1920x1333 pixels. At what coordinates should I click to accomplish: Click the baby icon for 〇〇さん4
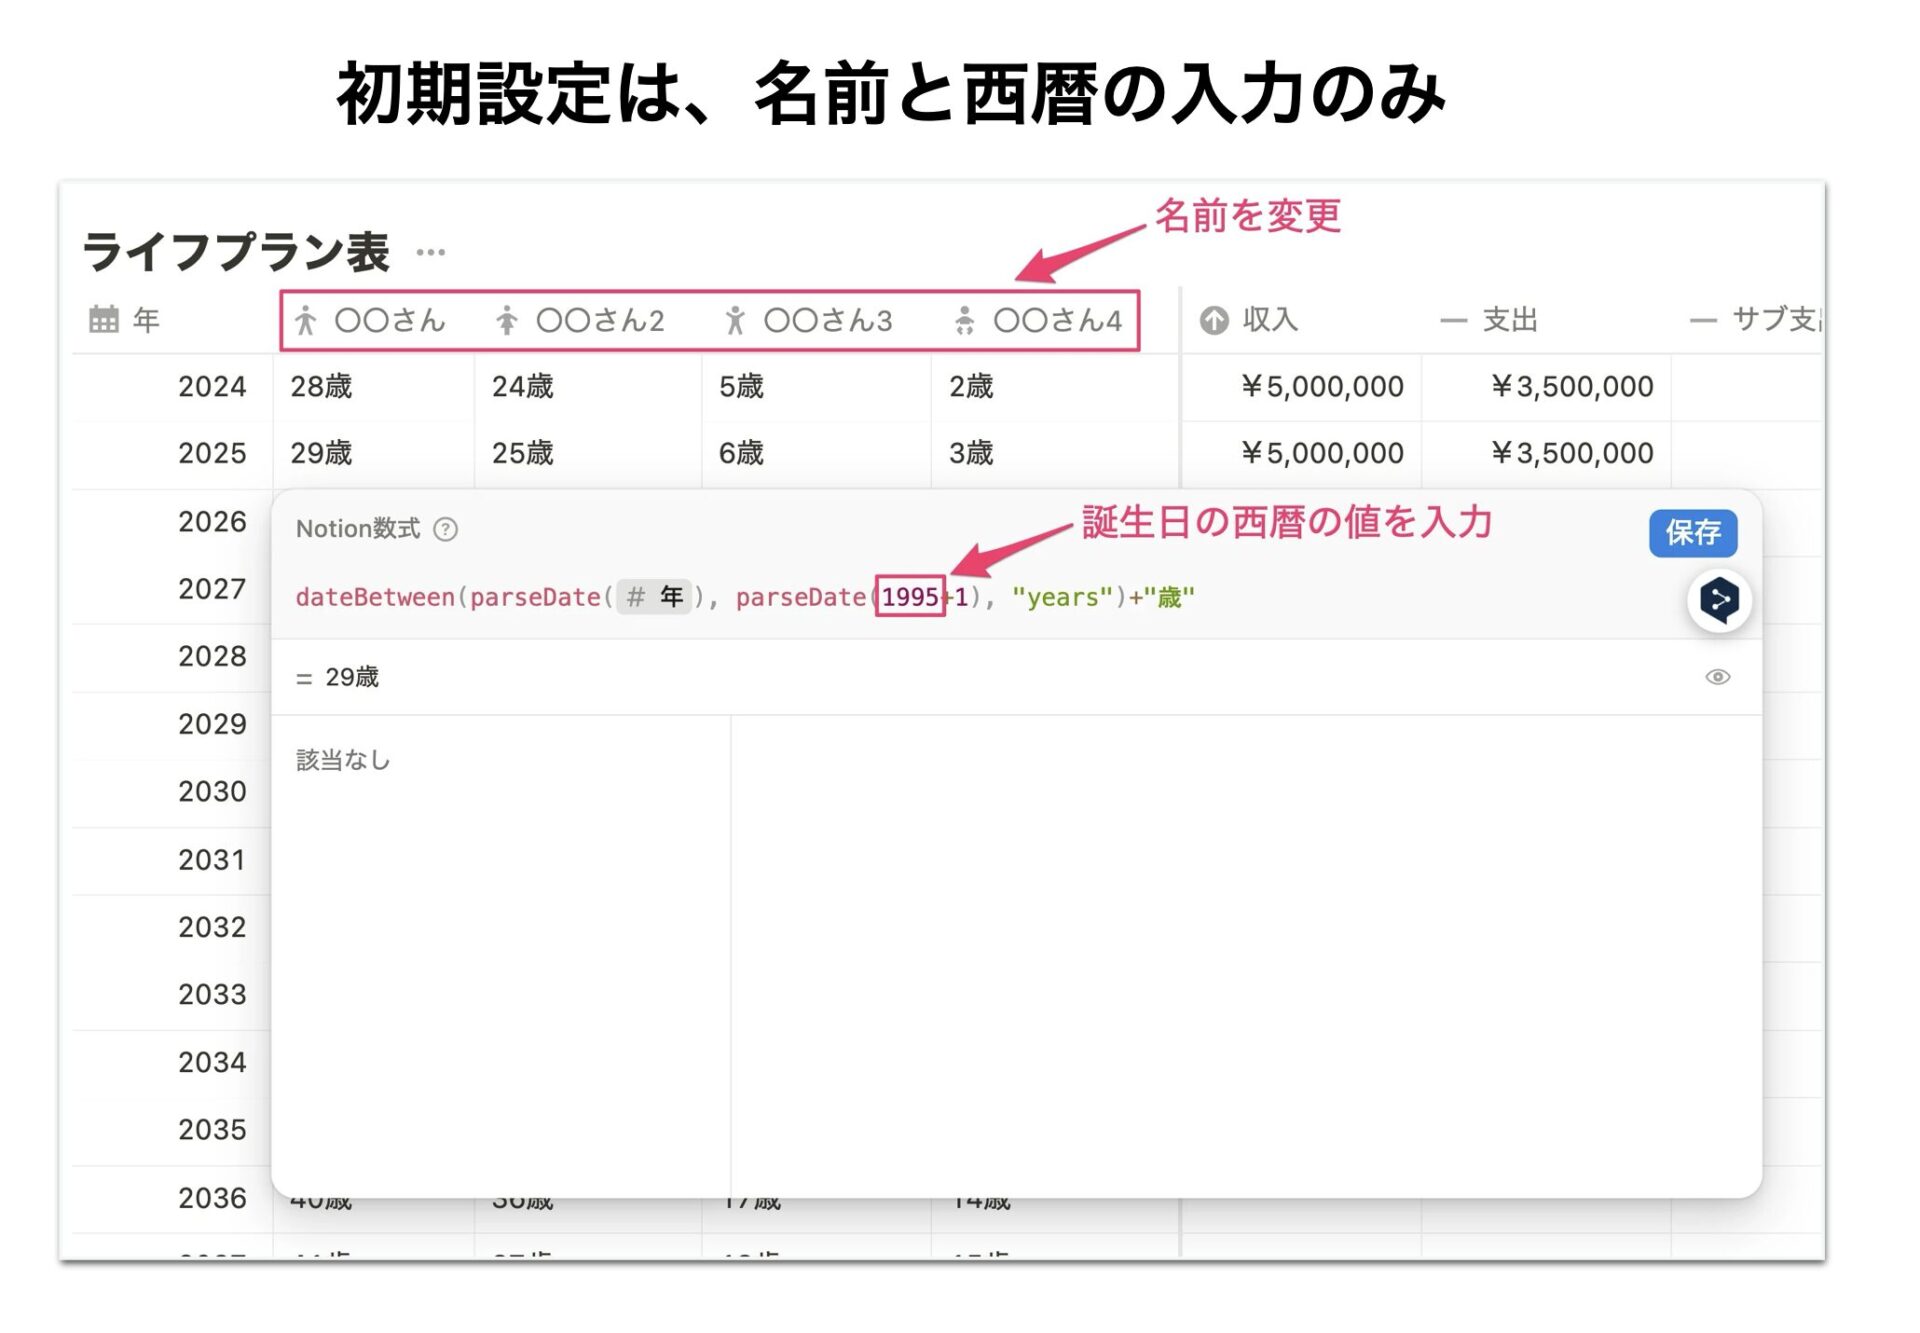[x=964, y=320]
